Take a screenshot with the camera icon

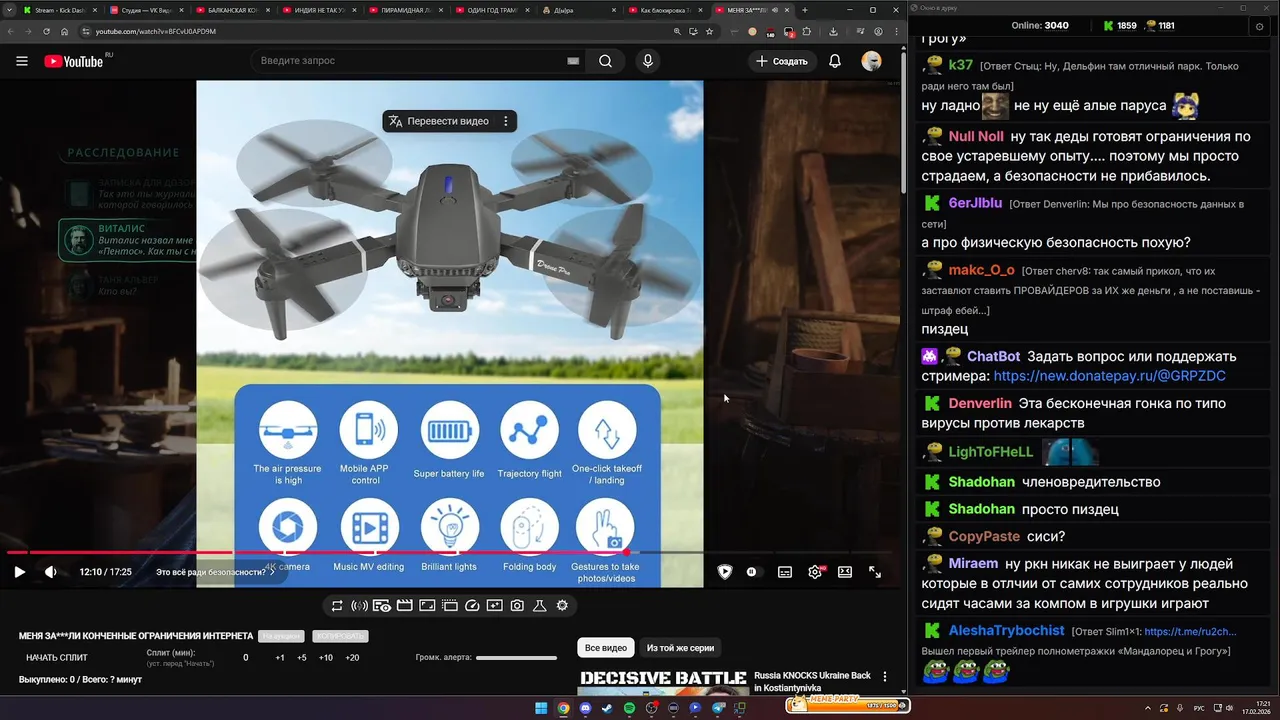pyautogui.click(x=517, y=605)
